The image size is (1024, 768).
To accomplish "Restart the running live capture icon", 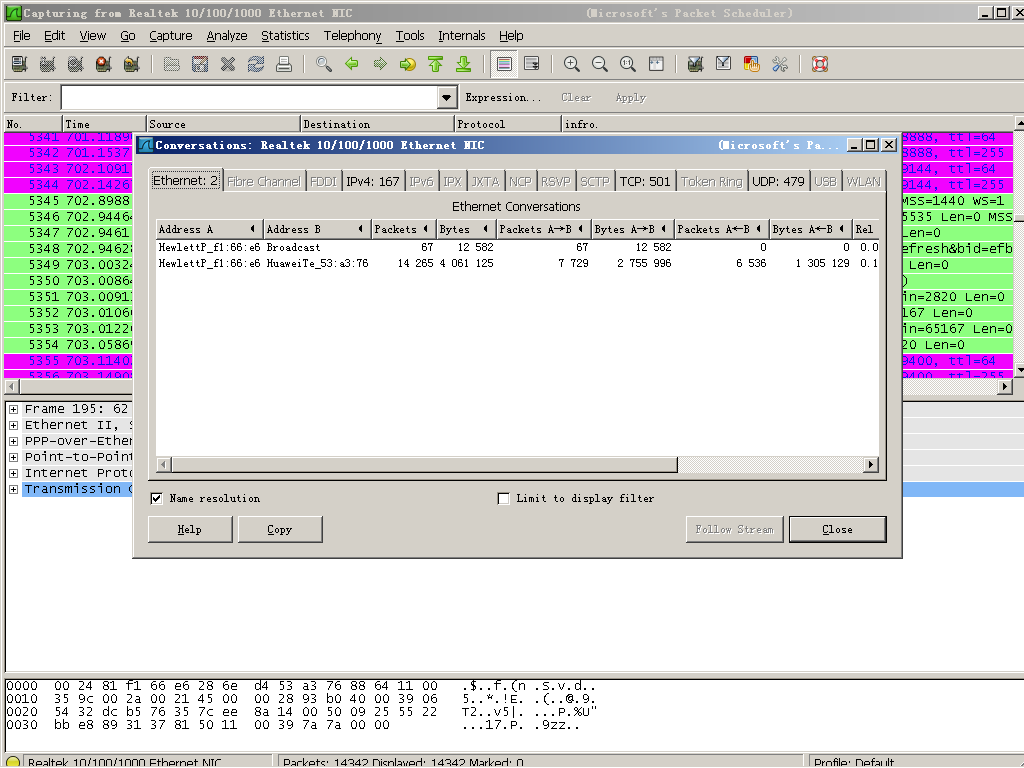I will (x=131, y=64).
